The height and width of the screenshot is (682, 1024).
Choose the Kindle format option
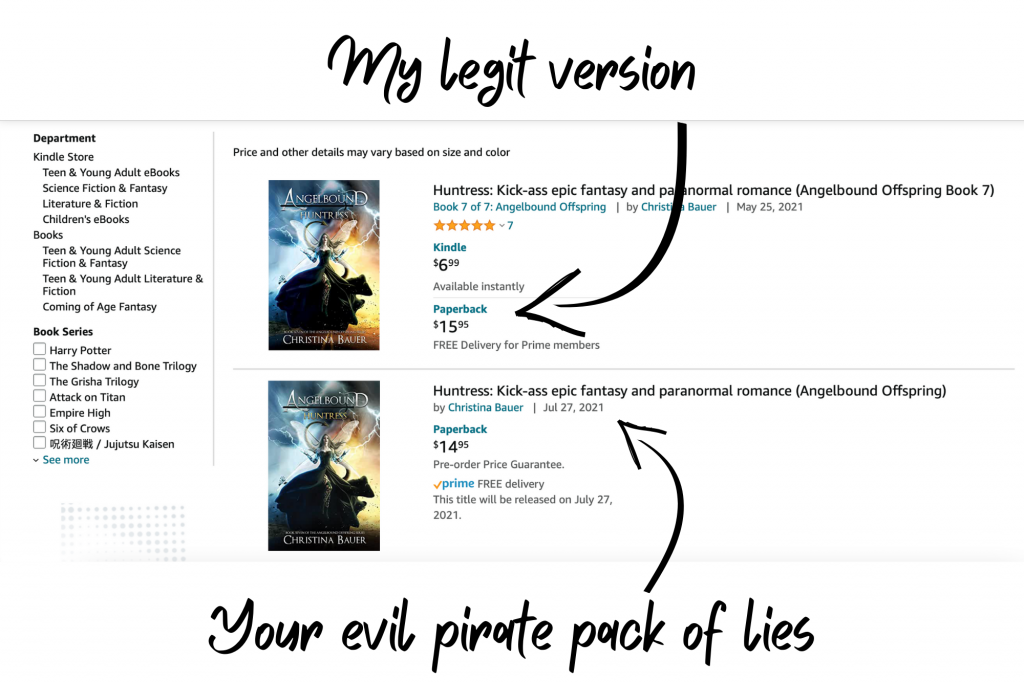point(449,248)
